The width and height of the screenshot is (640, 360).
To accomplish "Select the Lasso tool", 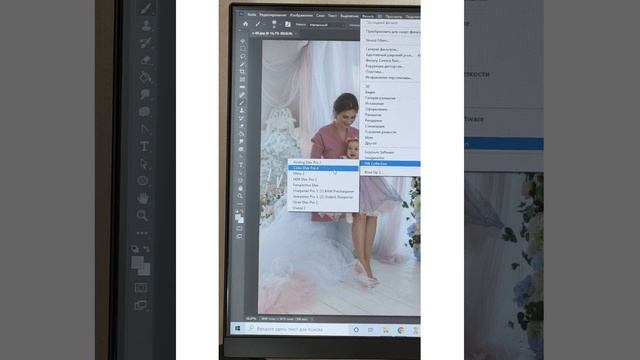I will (x=243, y=56).
